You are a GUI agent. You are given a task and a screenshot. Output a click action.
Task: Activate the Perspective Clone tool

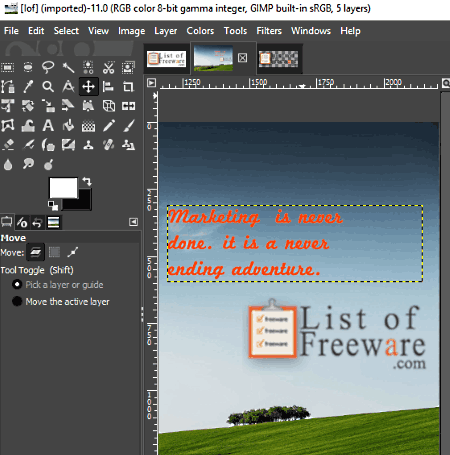tap(128, 145)
